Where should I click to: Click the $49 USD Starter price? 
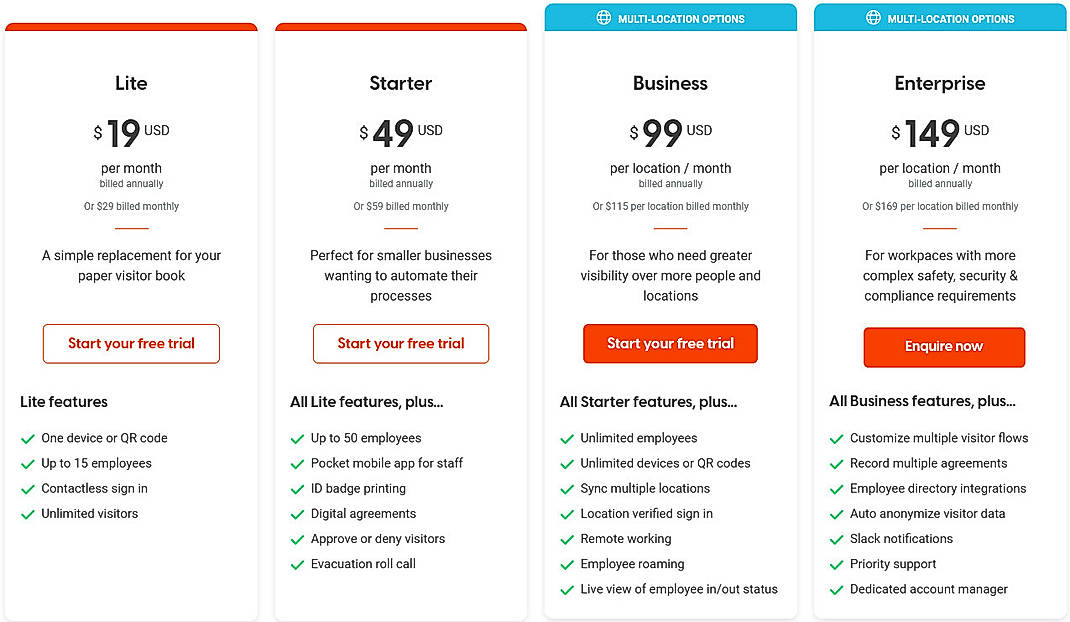[400, 130]
